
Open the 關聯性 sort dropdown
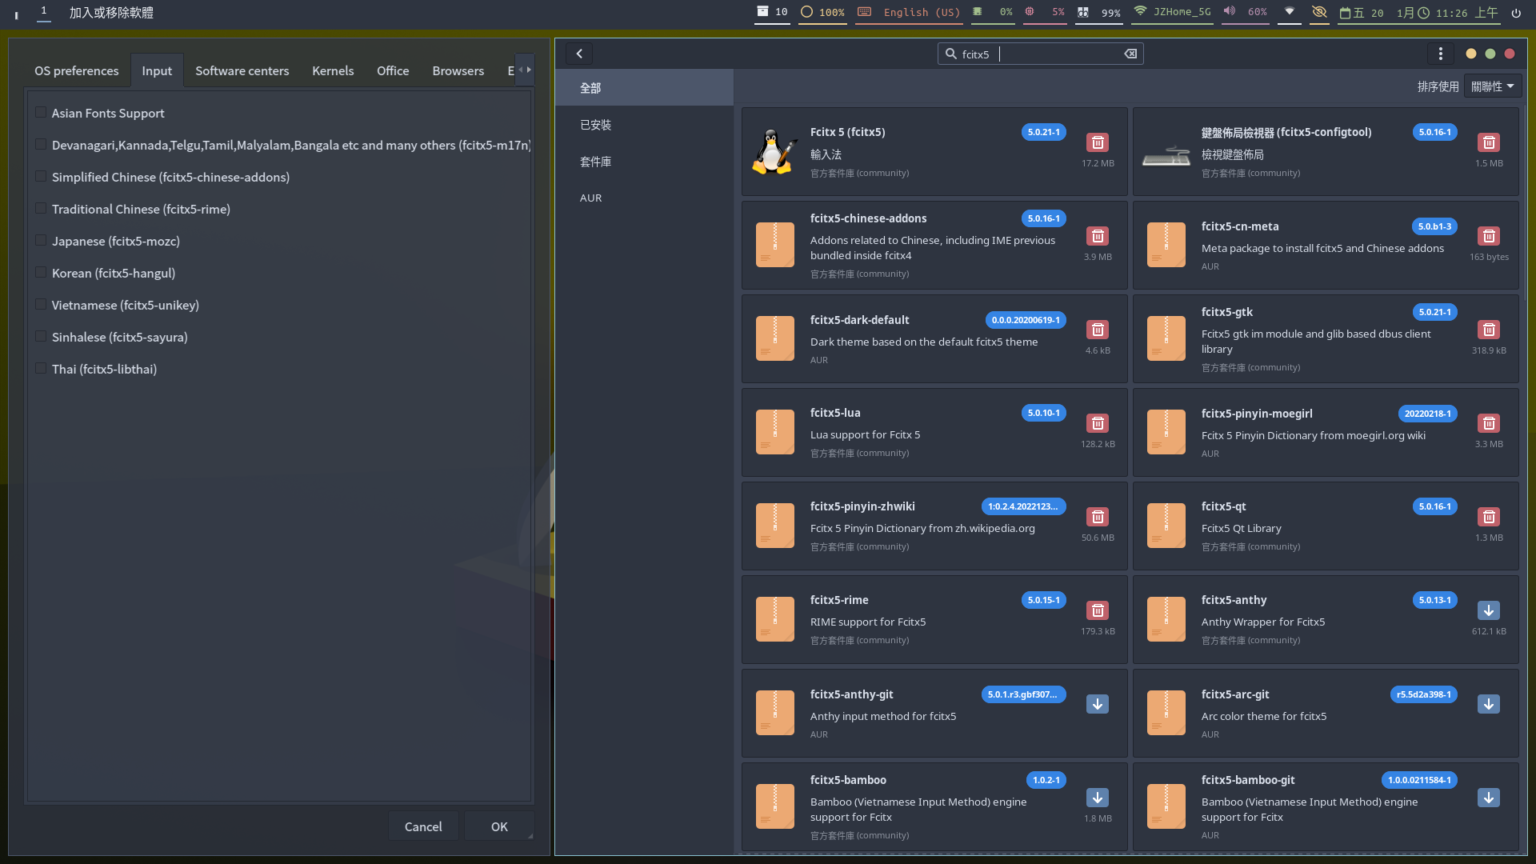point(1491,87)
